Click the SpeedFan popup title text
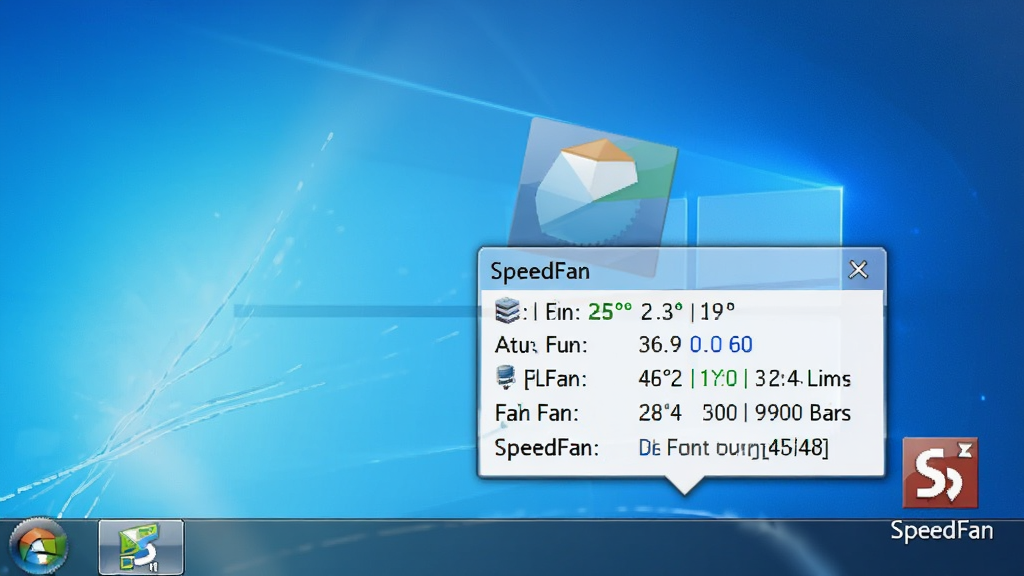The height and width of the screenshot is (576, 1024). point(540,271)
